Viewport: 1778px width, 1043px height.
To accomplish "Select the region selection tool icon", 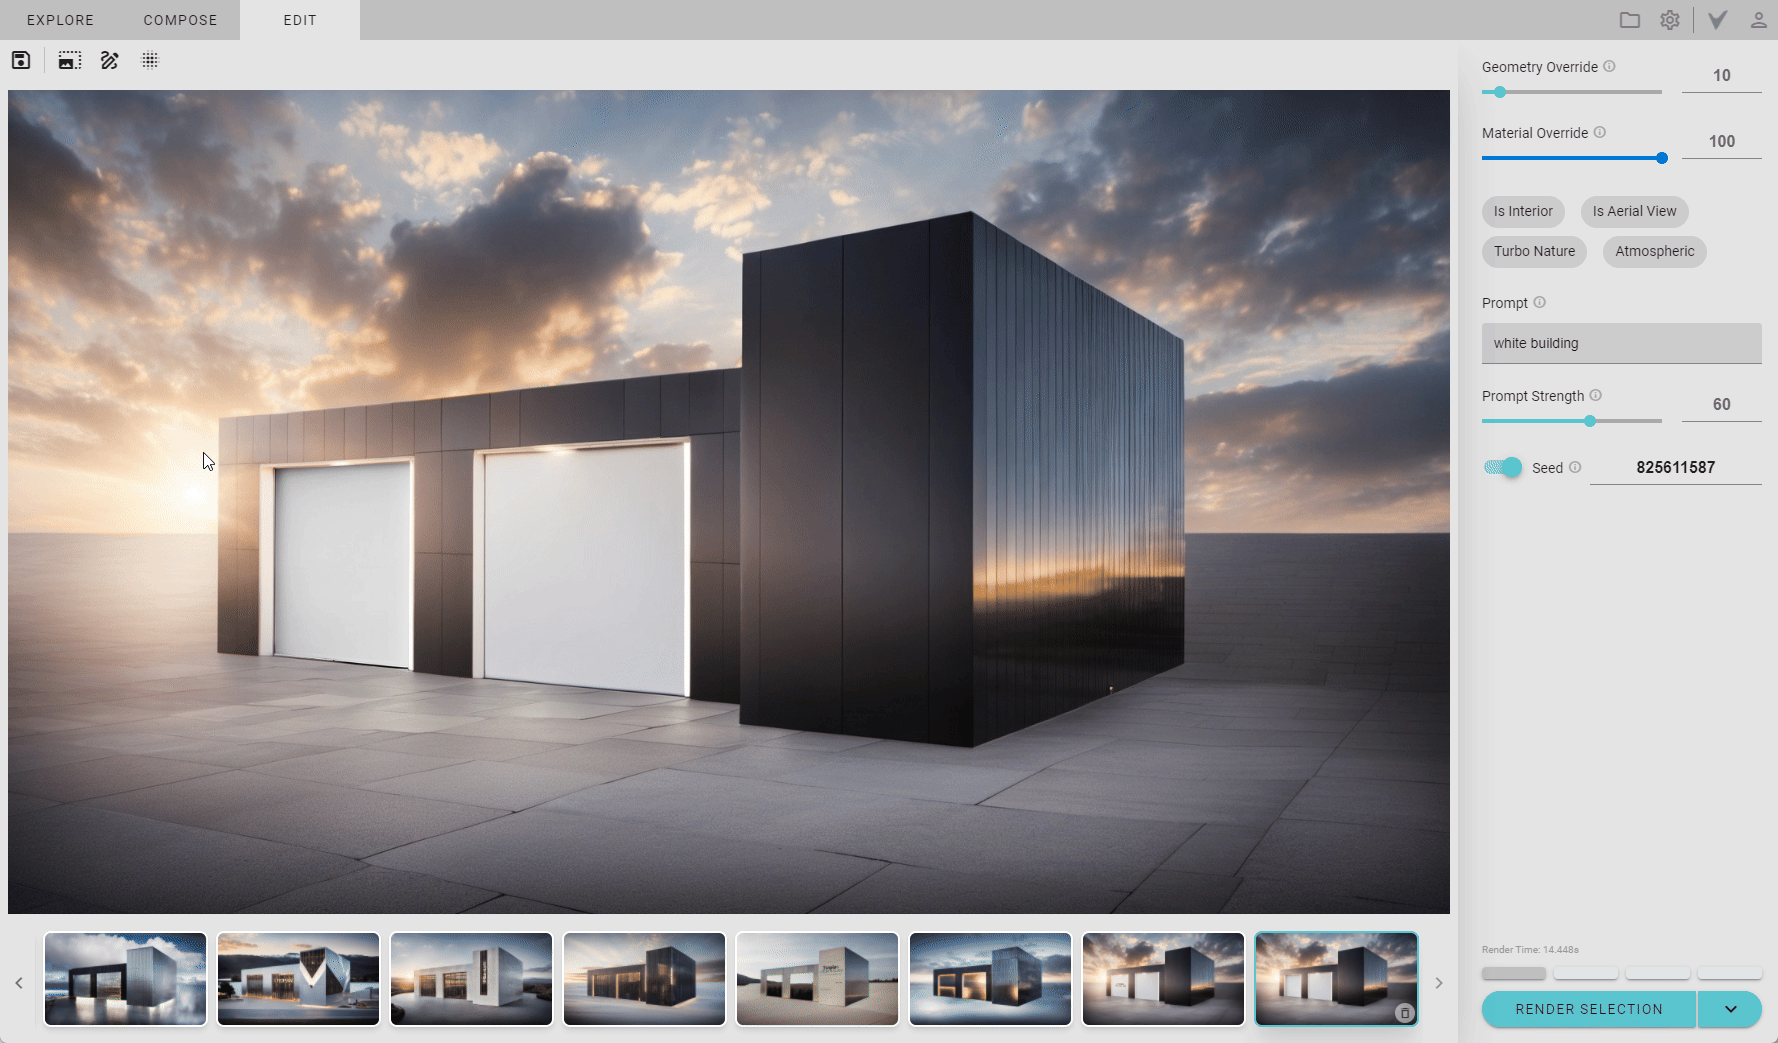I will point(69,61).
